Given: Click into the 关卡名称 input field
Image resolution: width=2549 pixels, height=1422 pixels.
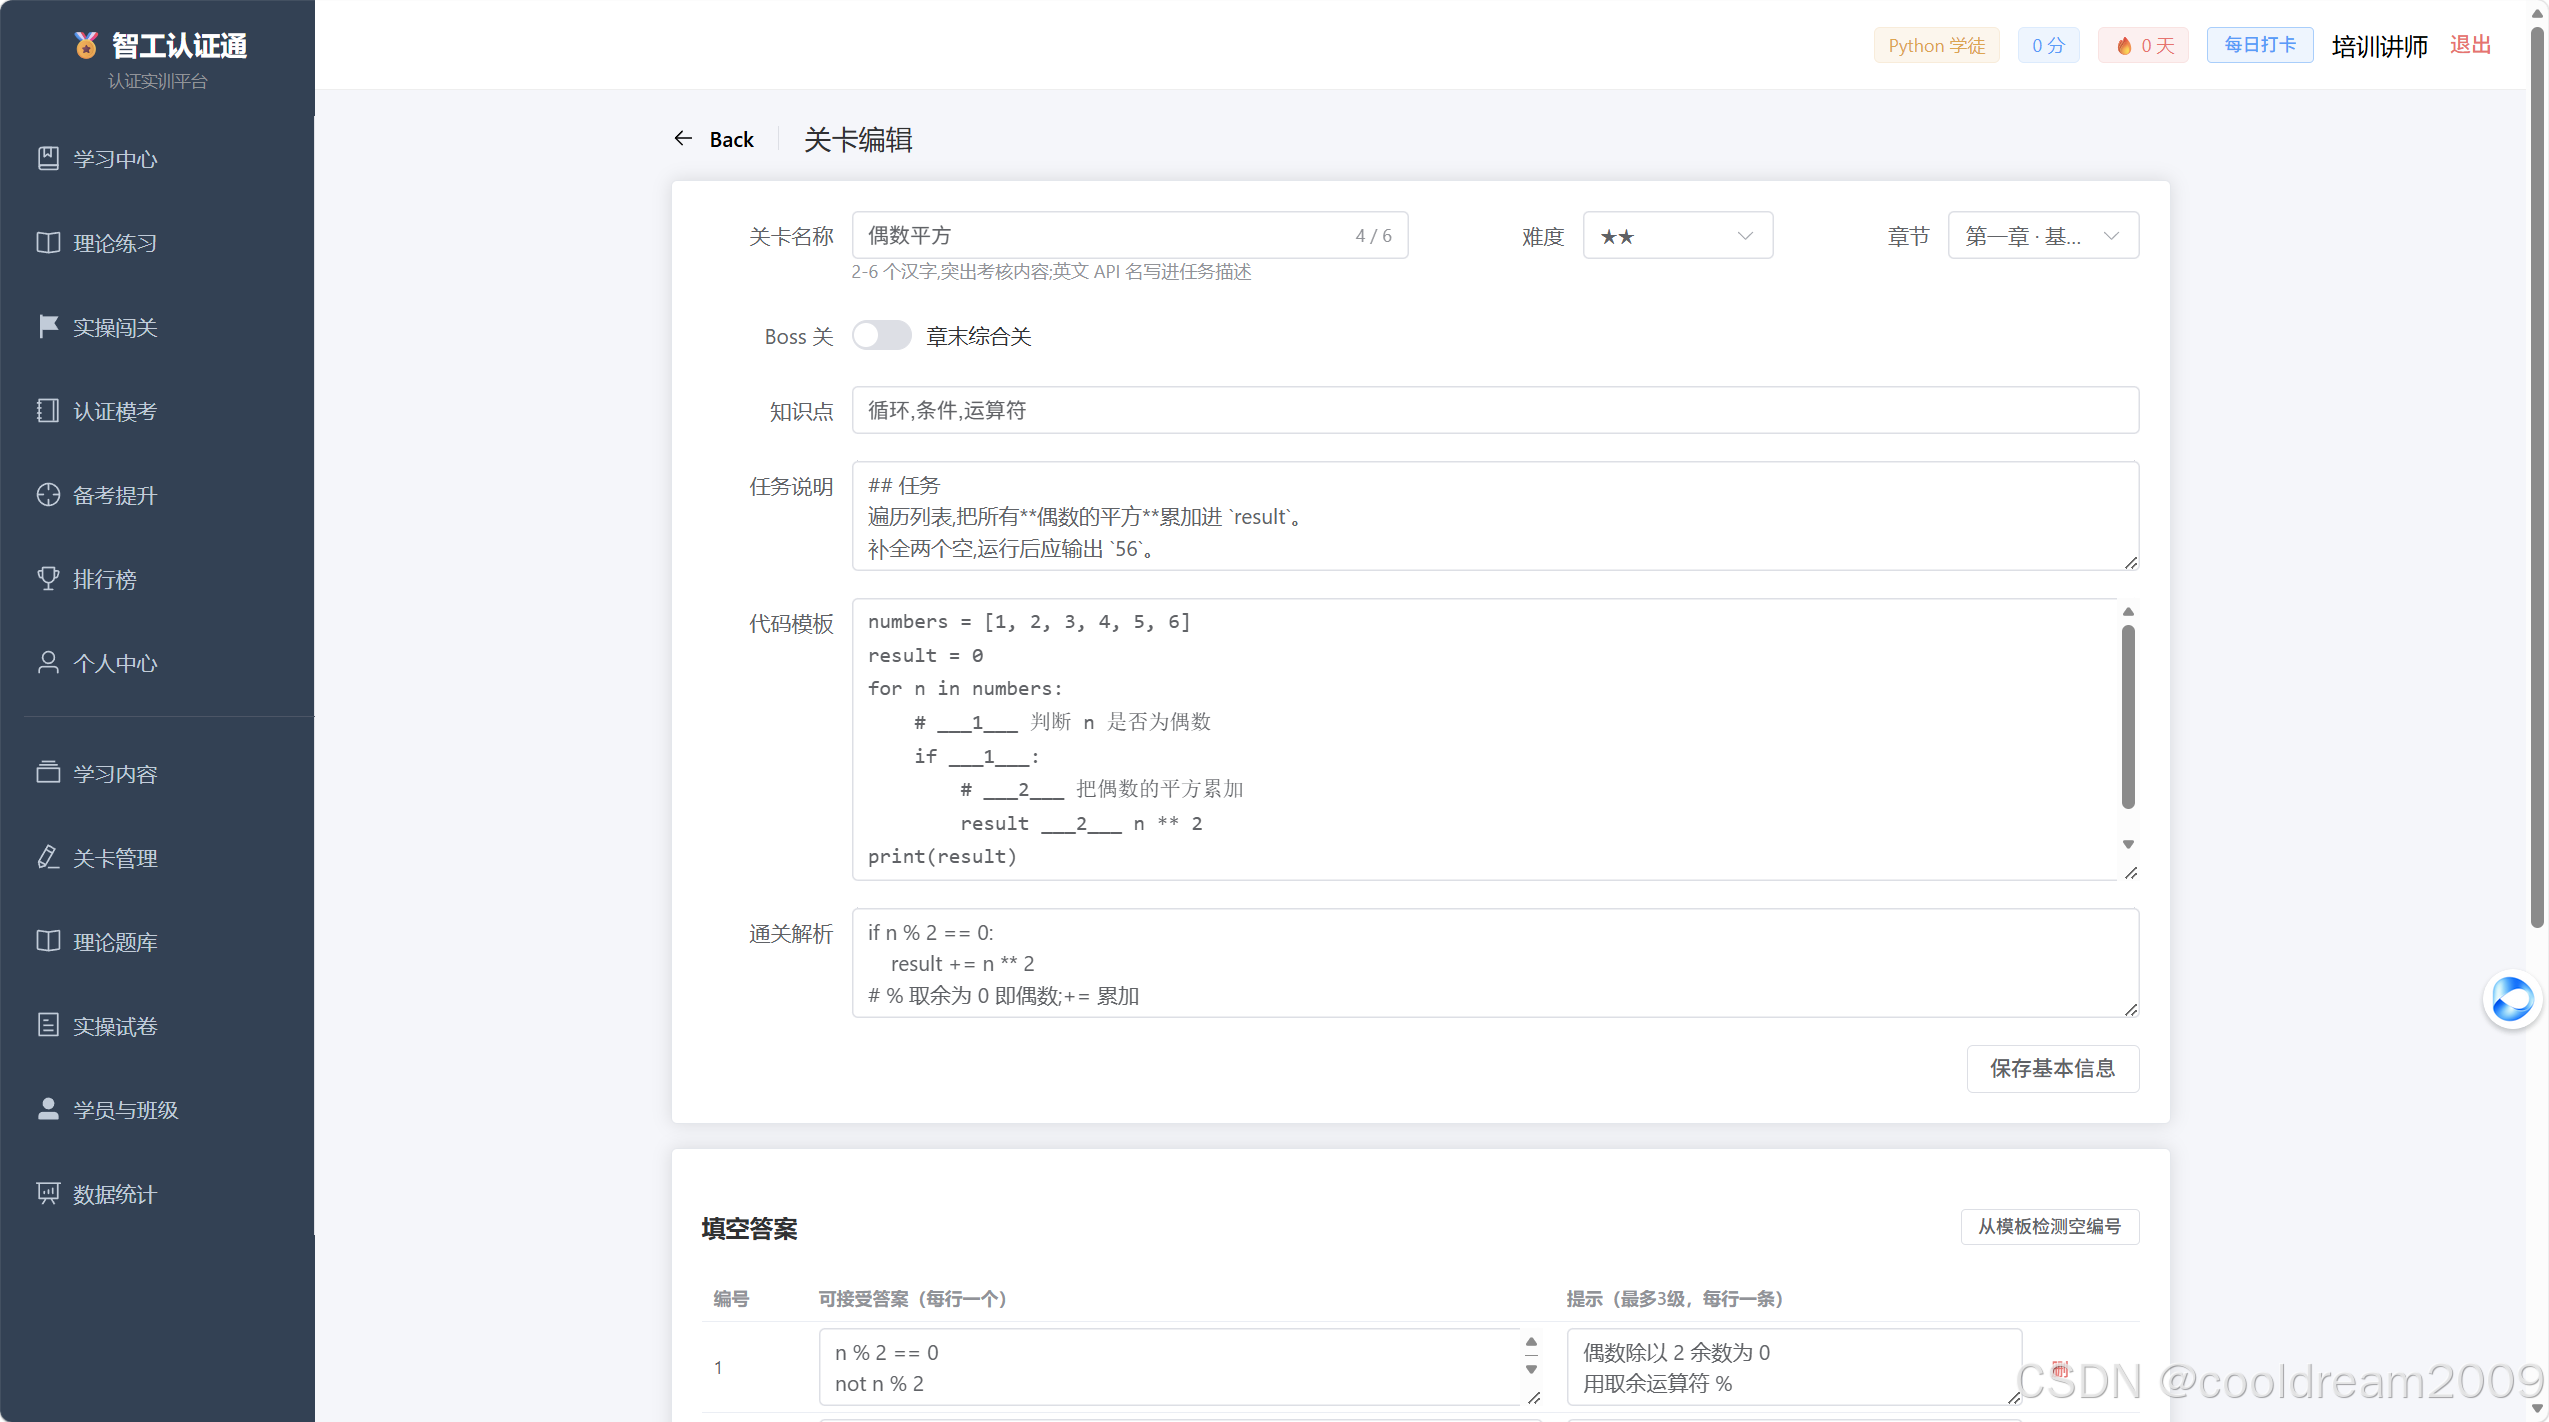Looking at the screenshot, I should tap(1130, 235).
